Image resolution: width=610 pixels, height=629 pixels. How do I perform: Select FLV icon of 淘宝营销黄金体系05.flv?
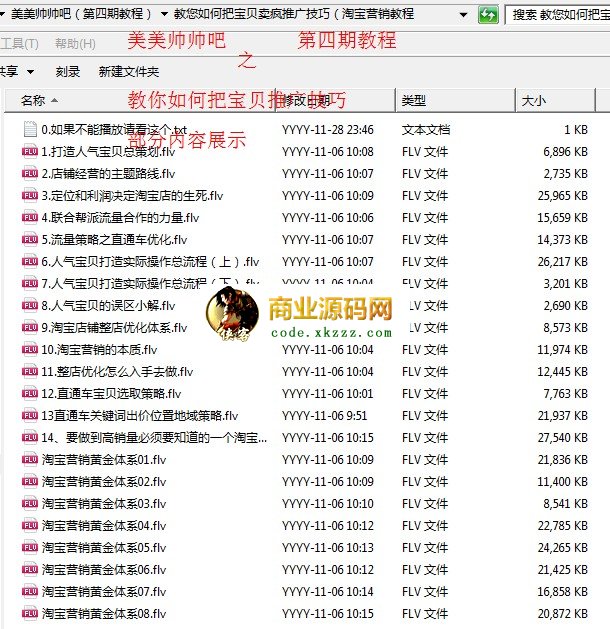pyautogui.click(x=30, y=548)
